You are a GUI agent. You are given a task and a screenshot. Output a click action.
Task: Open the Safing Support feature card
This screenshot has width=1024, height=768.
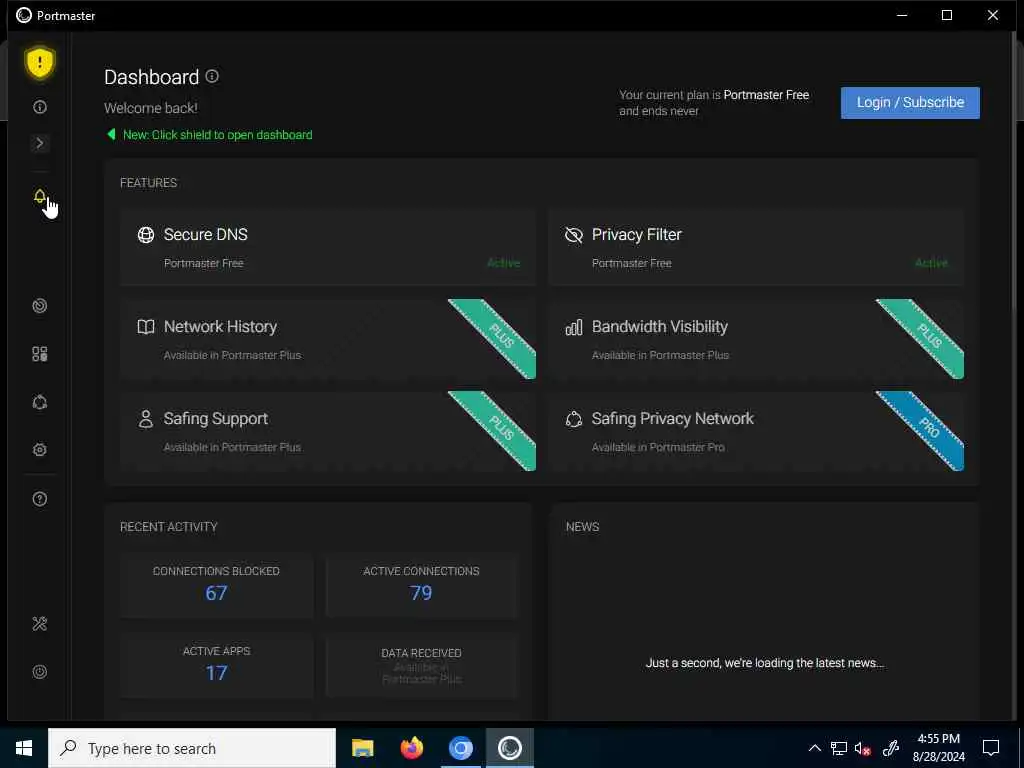pyautogui.click(x=328, y=431)
